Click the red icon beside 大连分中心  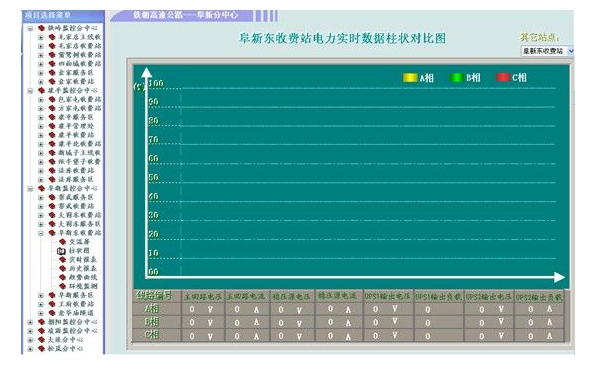click(41, 339)
